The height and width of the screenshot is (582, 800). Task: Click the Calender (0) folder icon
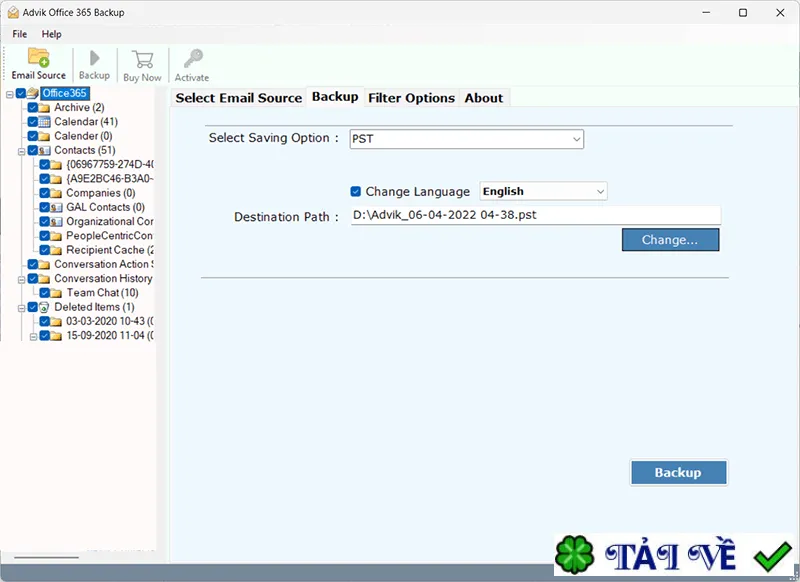(x=44, y=136)
